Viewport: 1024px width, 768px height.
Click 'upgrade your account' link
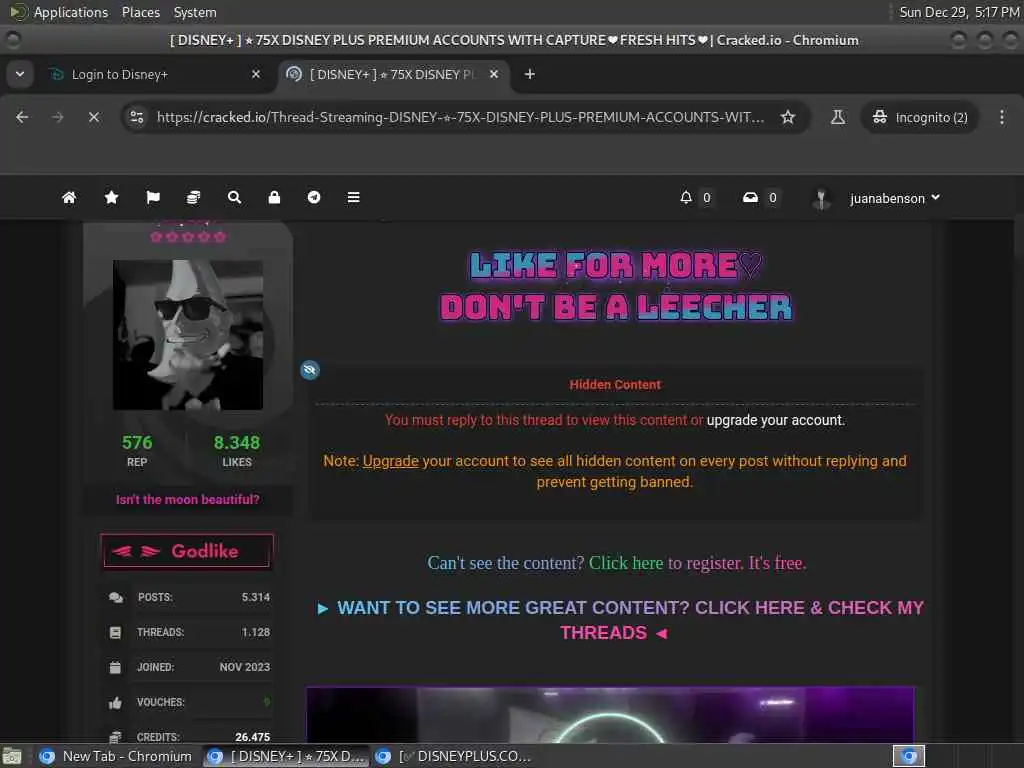tap(775, 420)
